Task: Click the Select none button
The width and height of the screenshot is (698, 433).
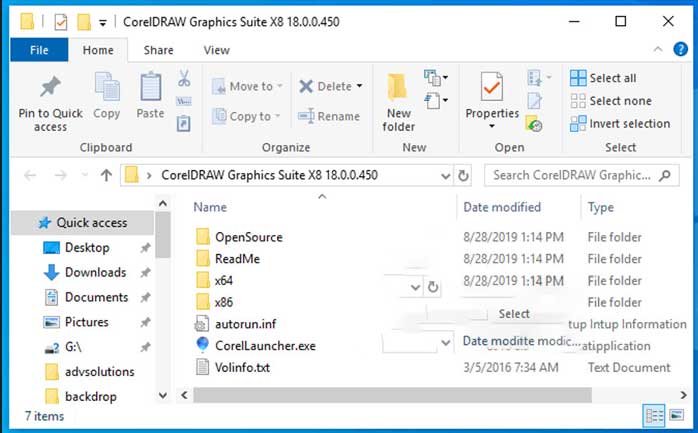Action: (x=611, y=101)
